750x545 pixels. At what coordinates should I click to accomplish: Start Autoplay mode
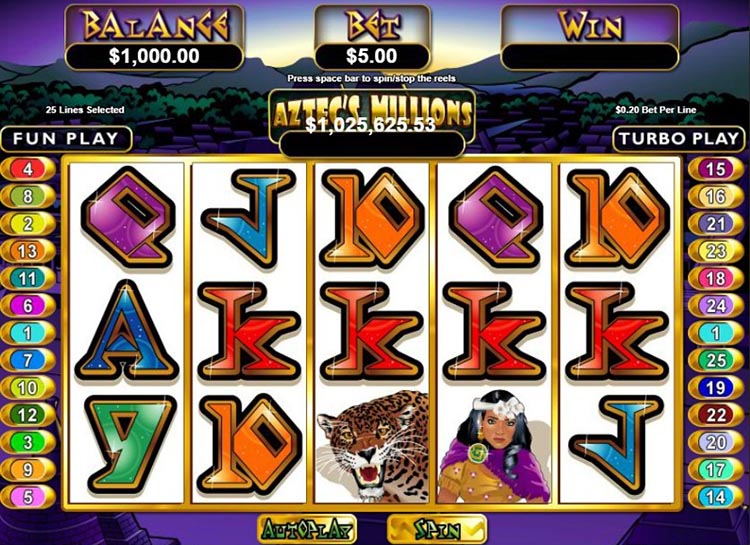pos(307,529)
